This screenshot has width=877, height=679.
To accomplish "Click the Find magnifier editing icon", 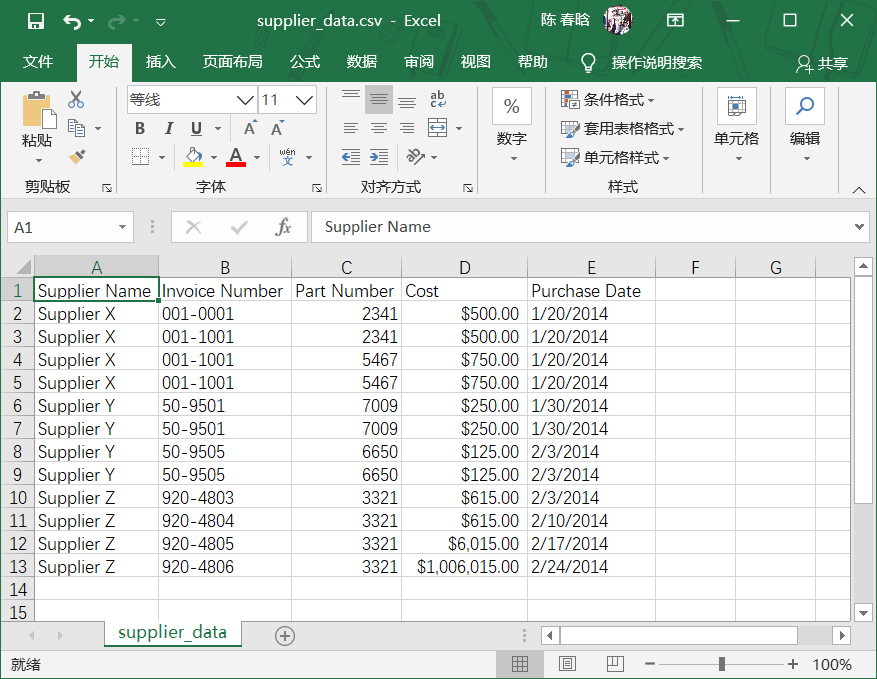I will click(805, 106).
